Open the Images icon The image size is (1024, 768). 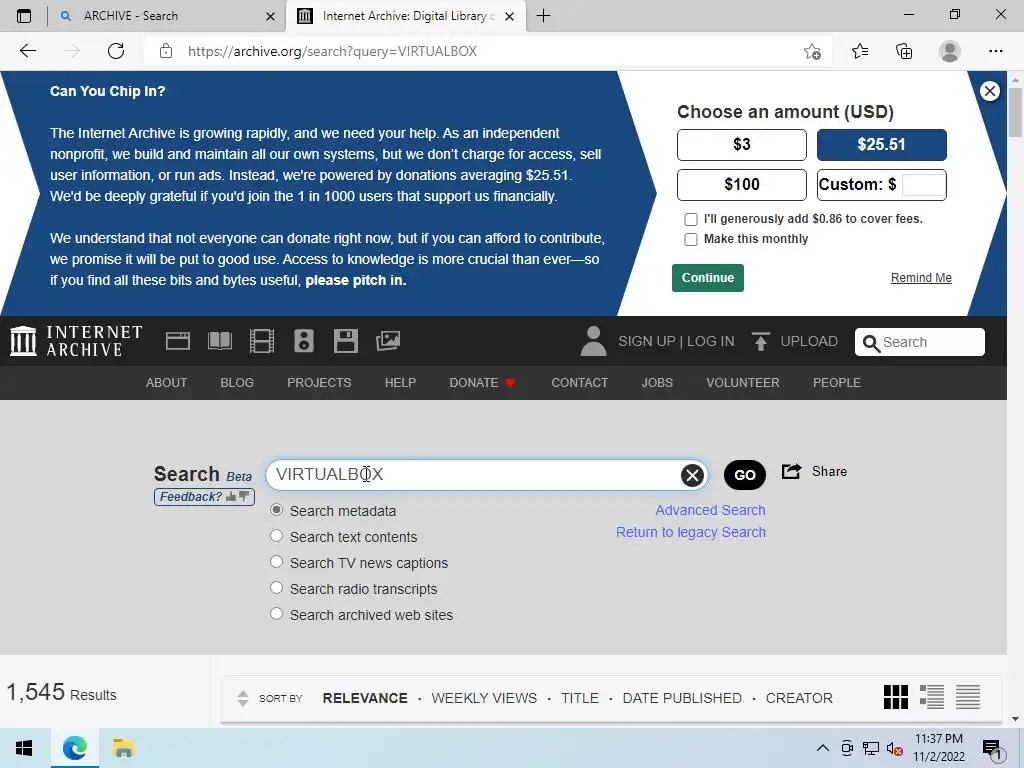(x=388, y=341)
